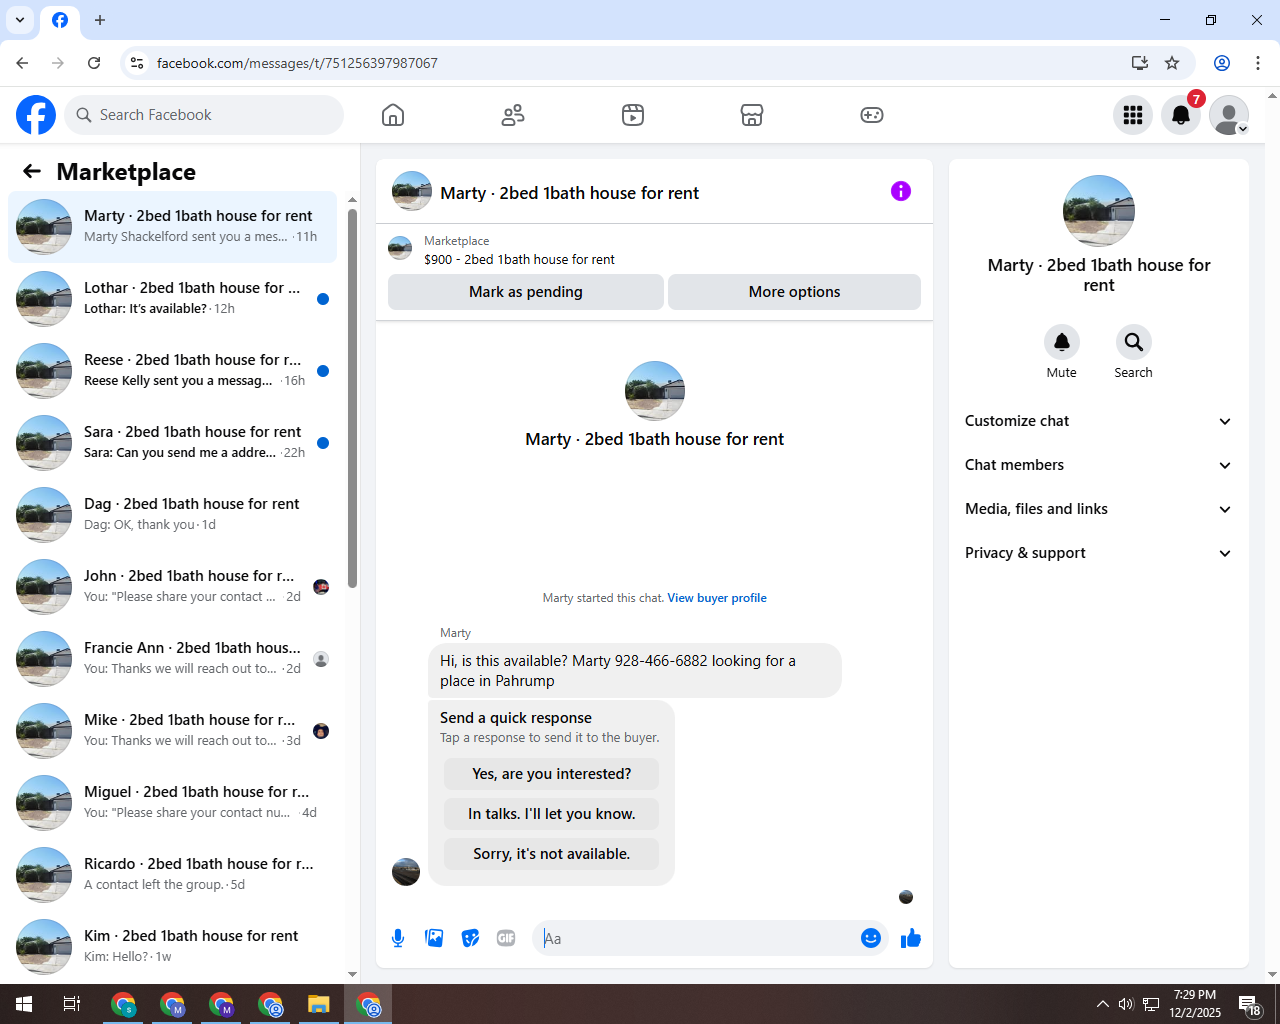1280x1024 pixels.
Task: Open Reese conversation in list
Action: point(173,371)
